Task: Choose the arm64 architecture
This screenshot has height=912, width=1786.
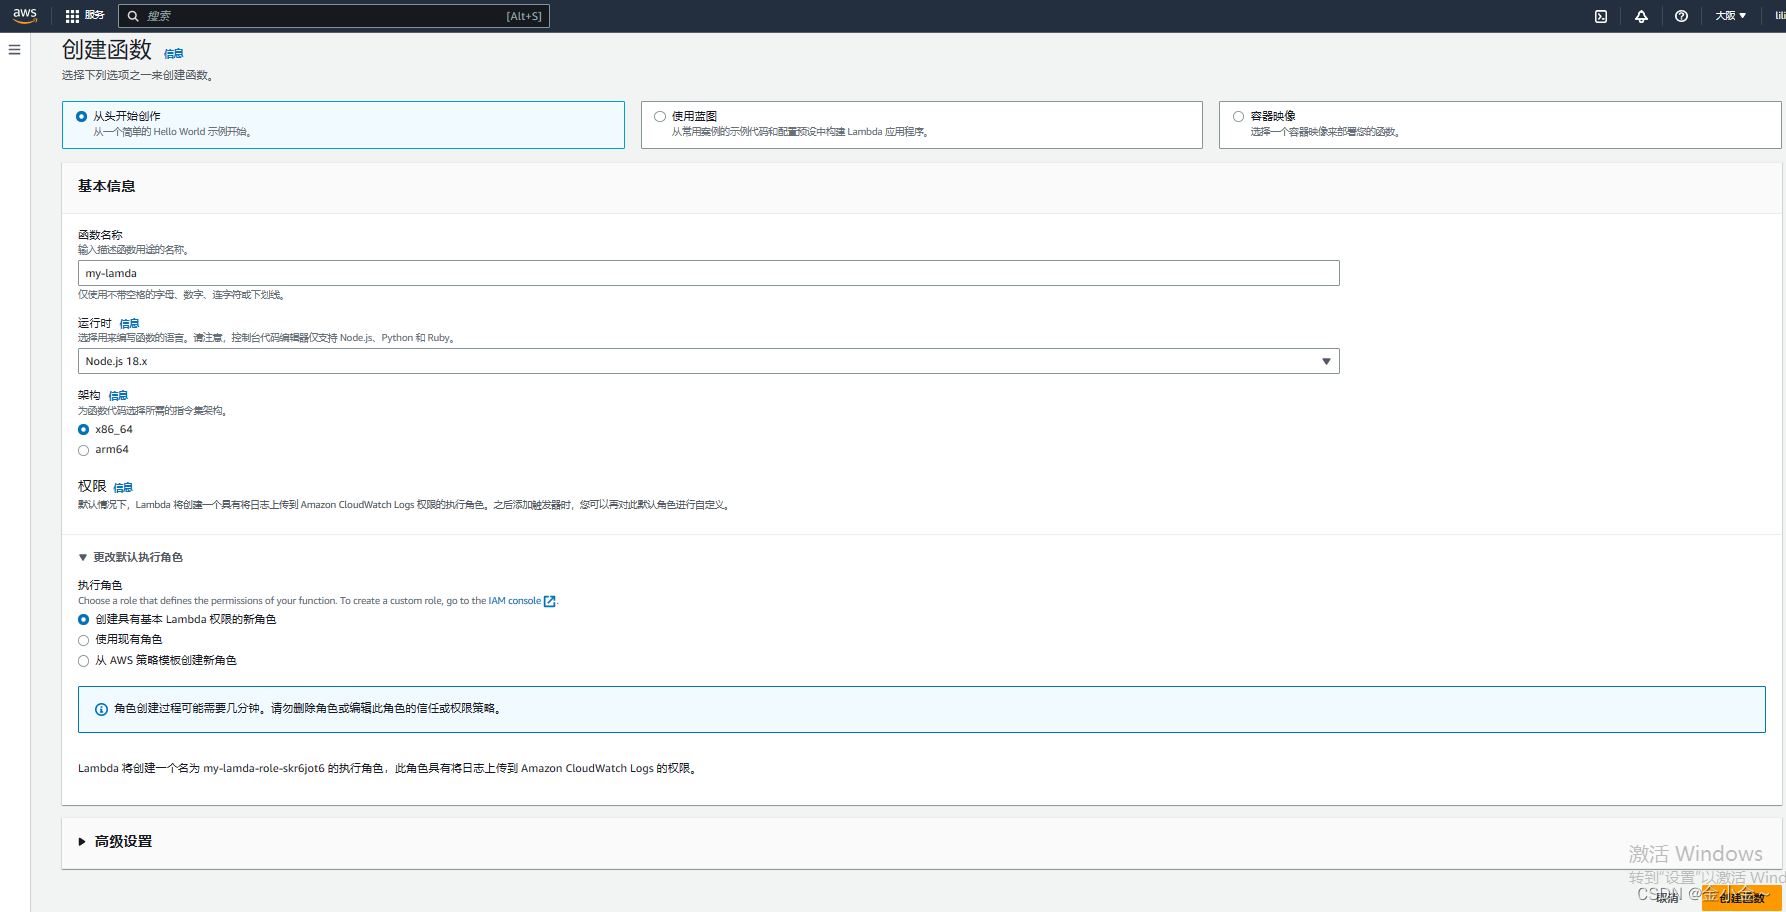Action: (84, 450)
